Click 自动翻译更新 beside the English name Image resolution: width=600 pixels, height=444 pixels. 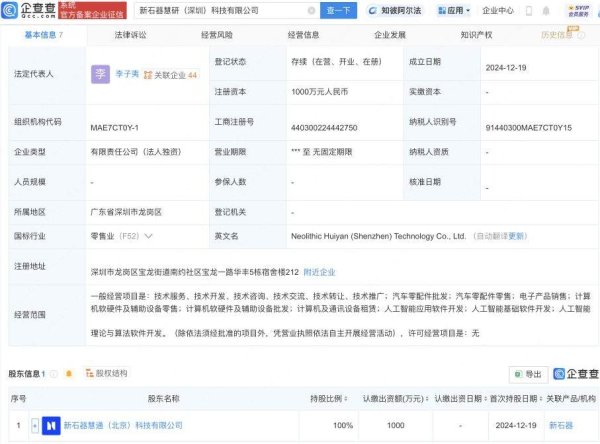pos(500,236)
